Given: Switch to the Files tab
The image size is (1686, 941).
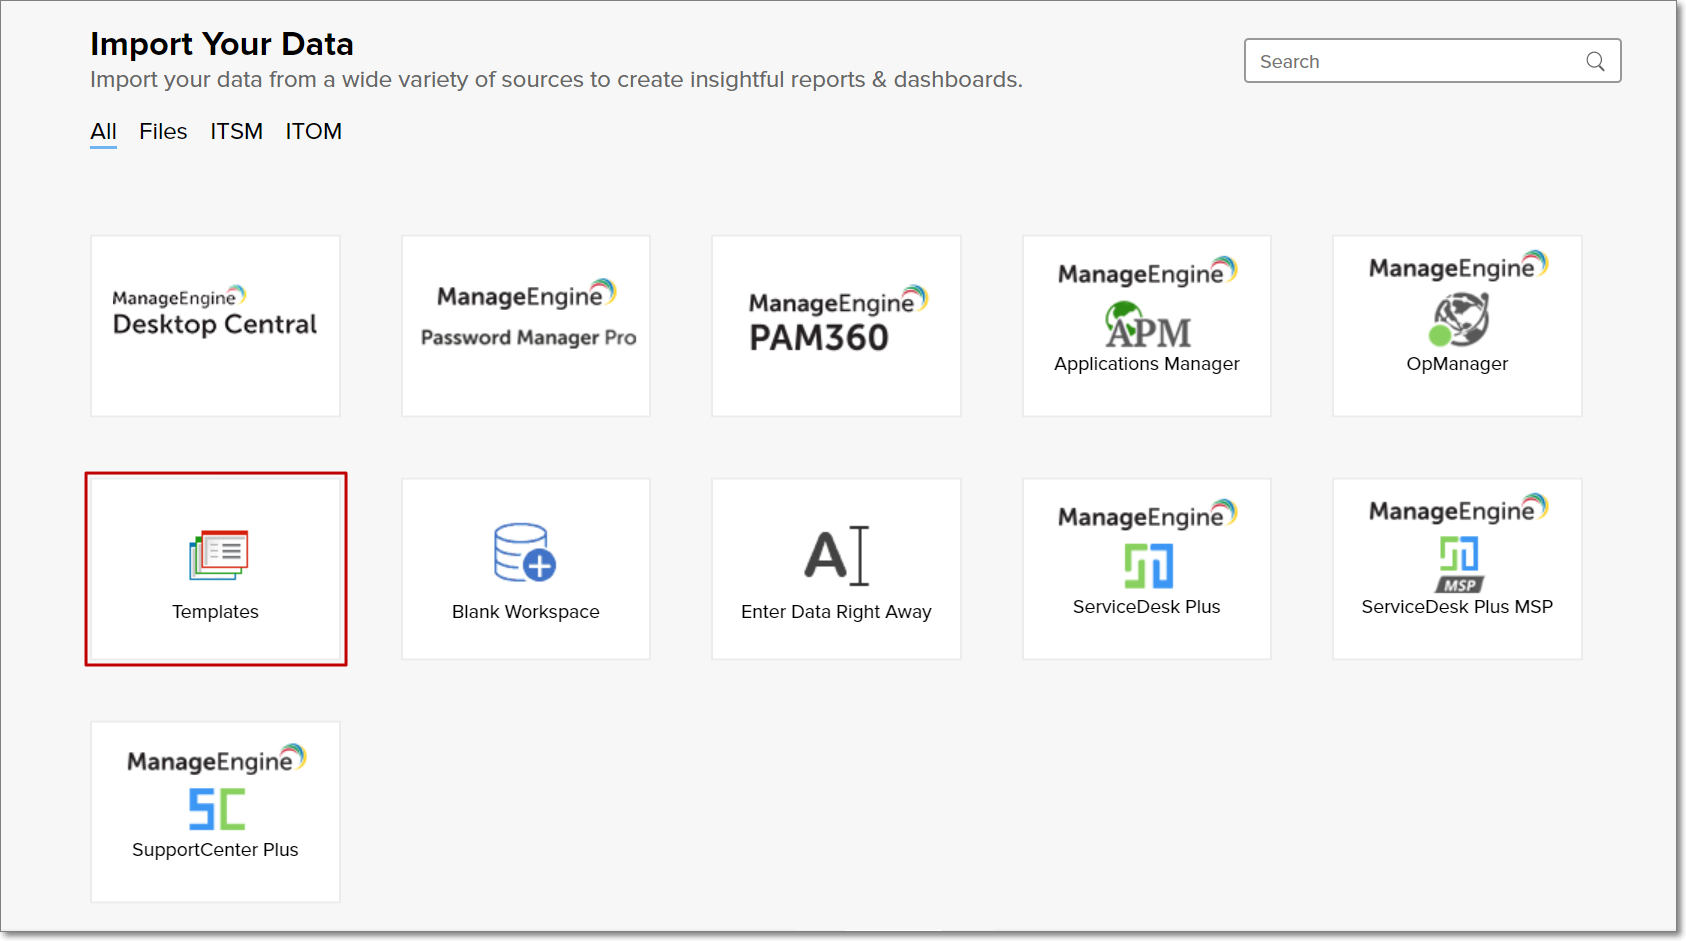Looking at the screenshot, I should (x=163, y=132).
